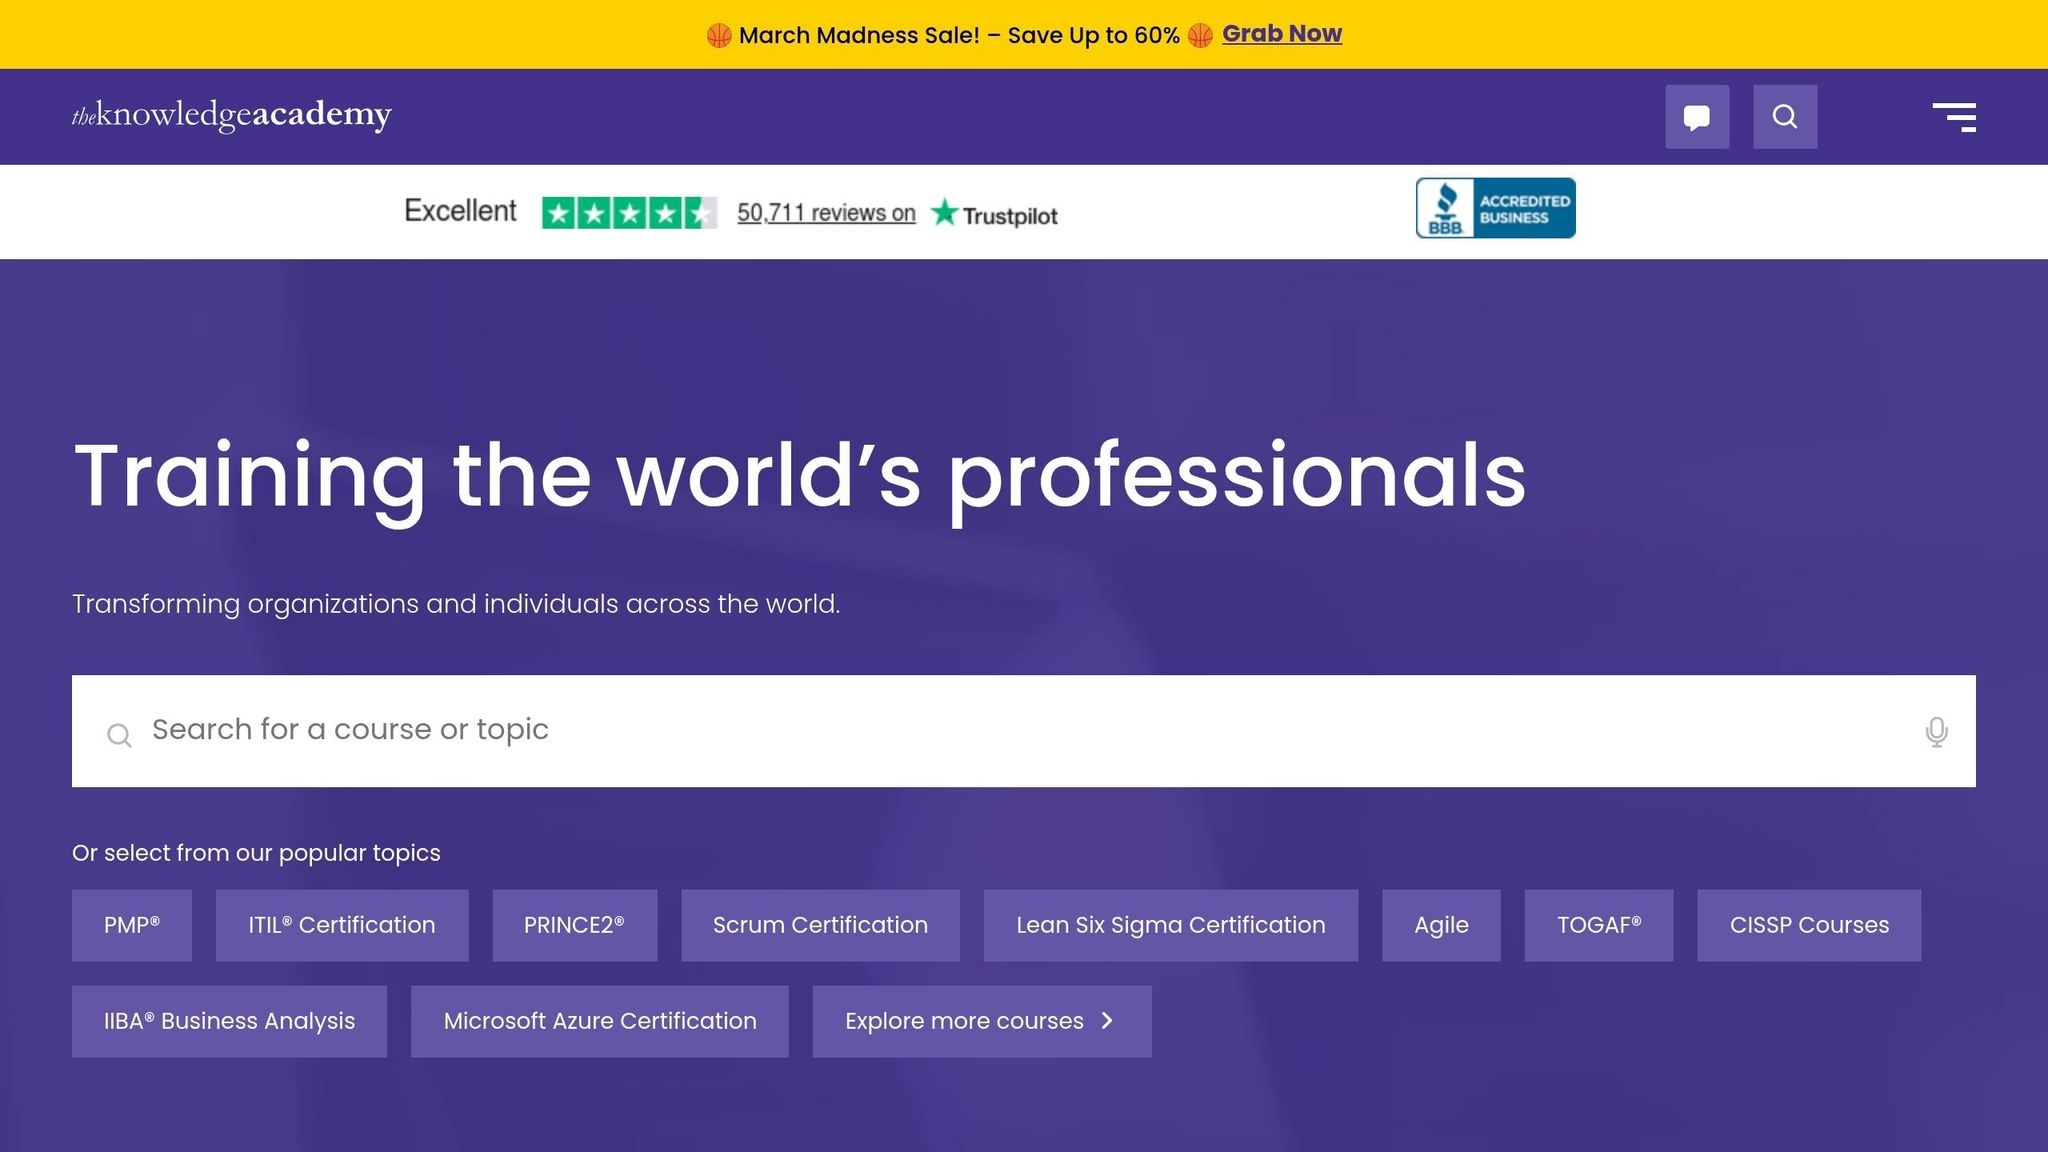This screenshot has width=2048, height=1152.
Task: Choose the PRINCE2® topic
Action: coord(574,925)
